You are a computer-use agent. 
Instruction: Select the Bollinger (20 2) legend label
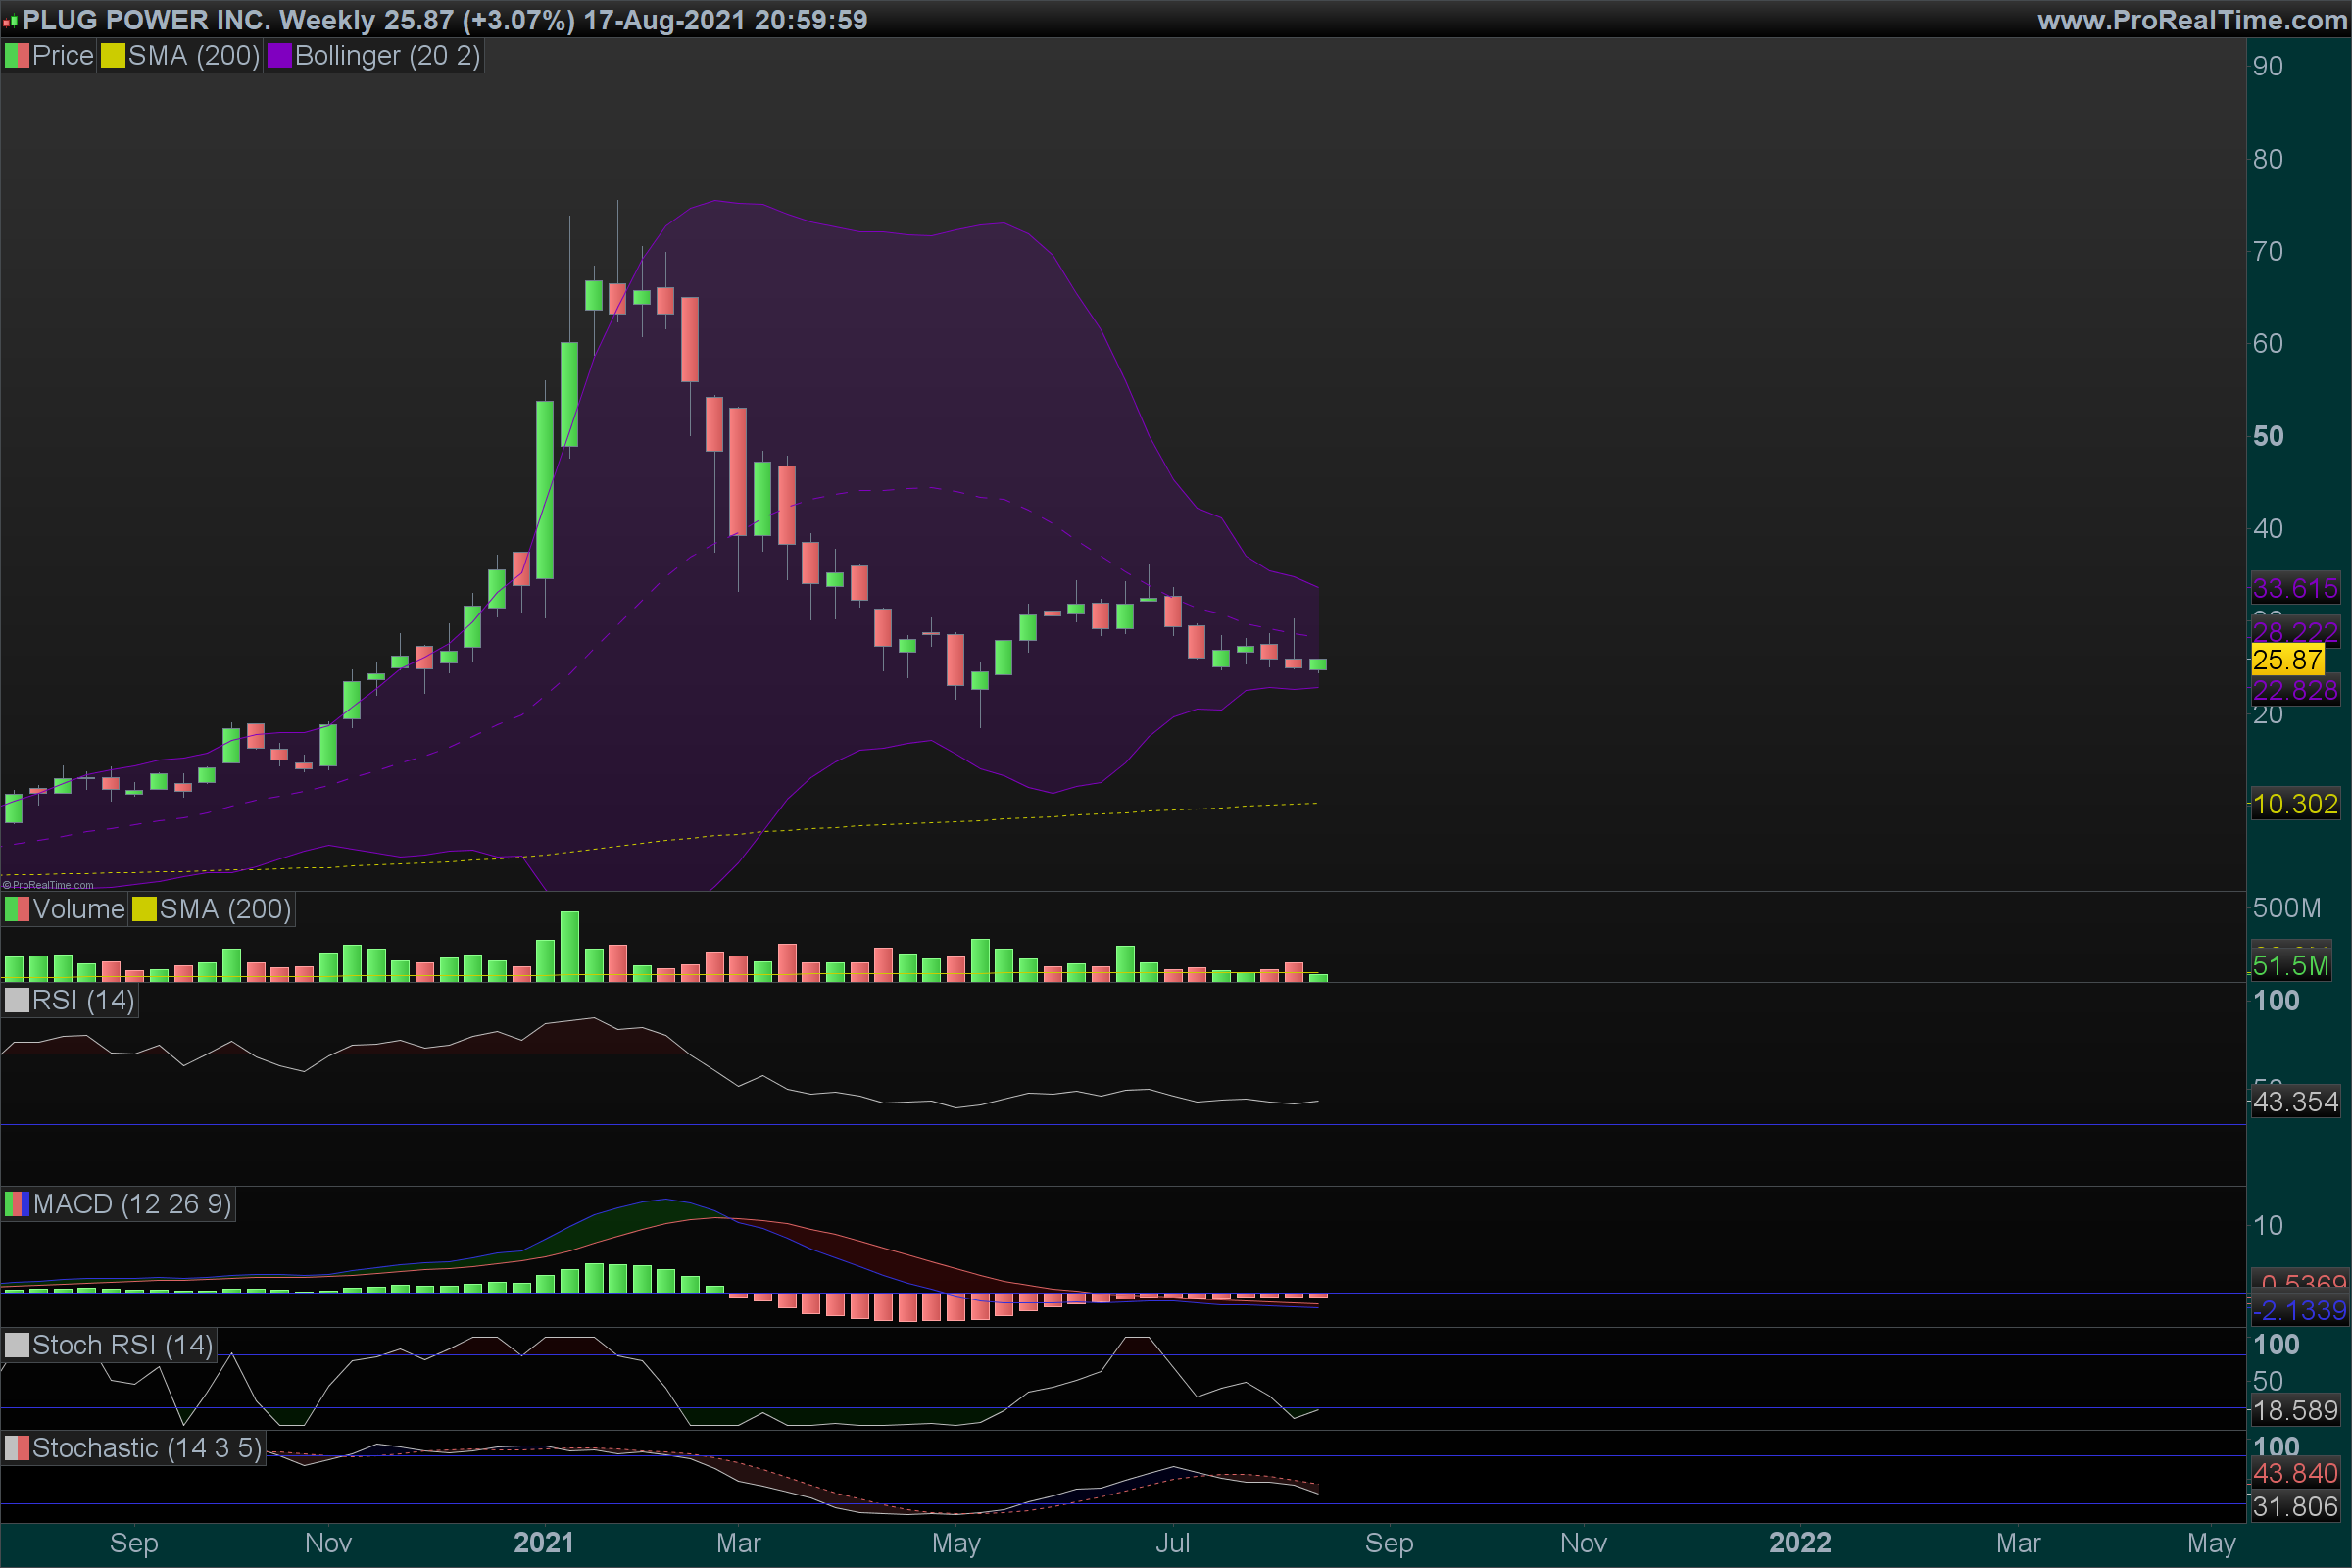coord(387,56)
